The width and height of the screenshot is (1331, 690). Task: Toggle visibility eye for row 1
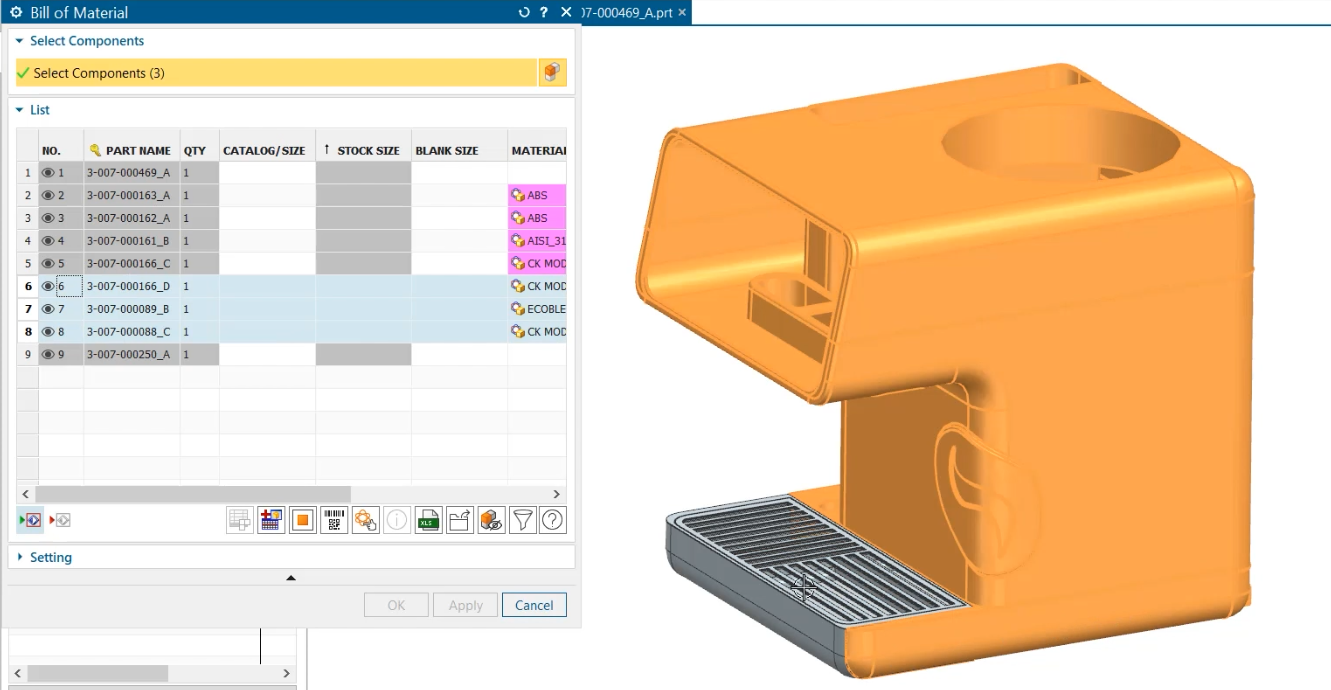coord(48,173)
